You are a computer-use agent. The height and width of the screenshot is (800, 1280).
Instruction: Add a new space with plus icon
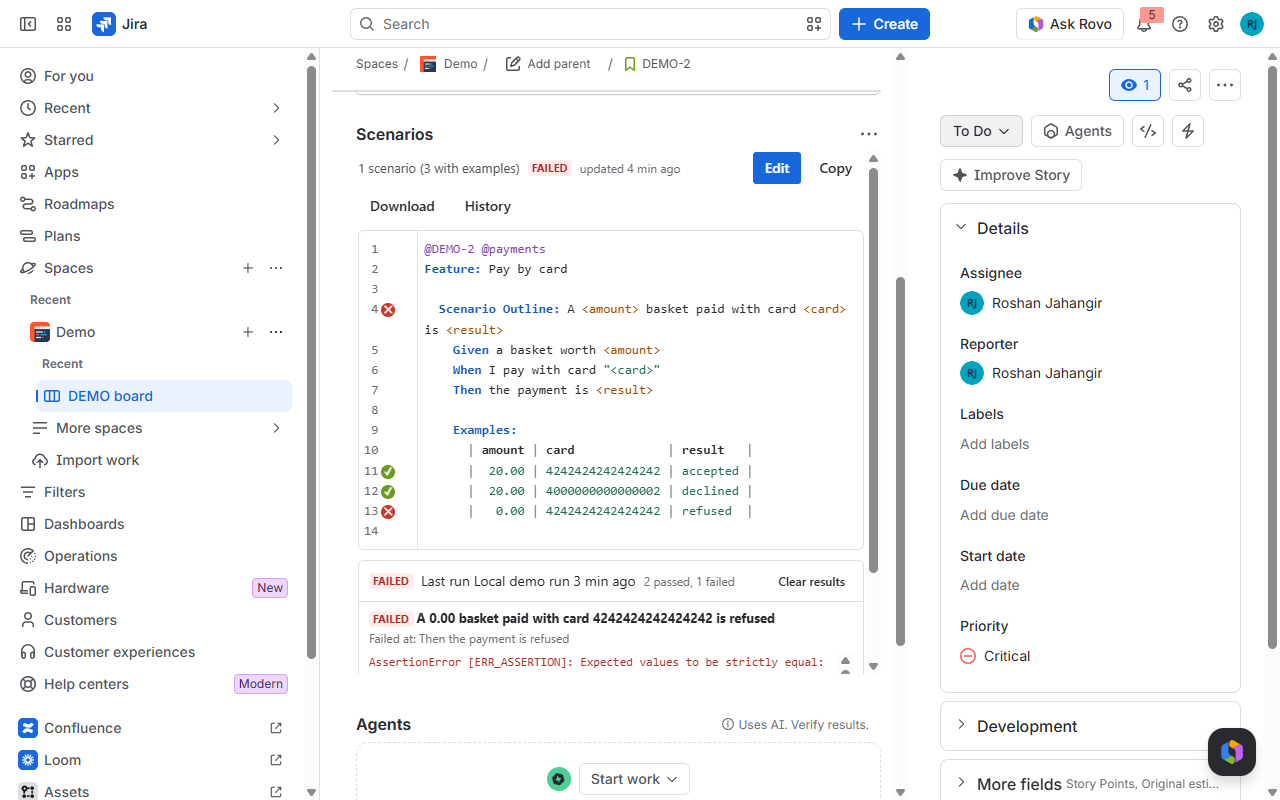tap(248, 268)
